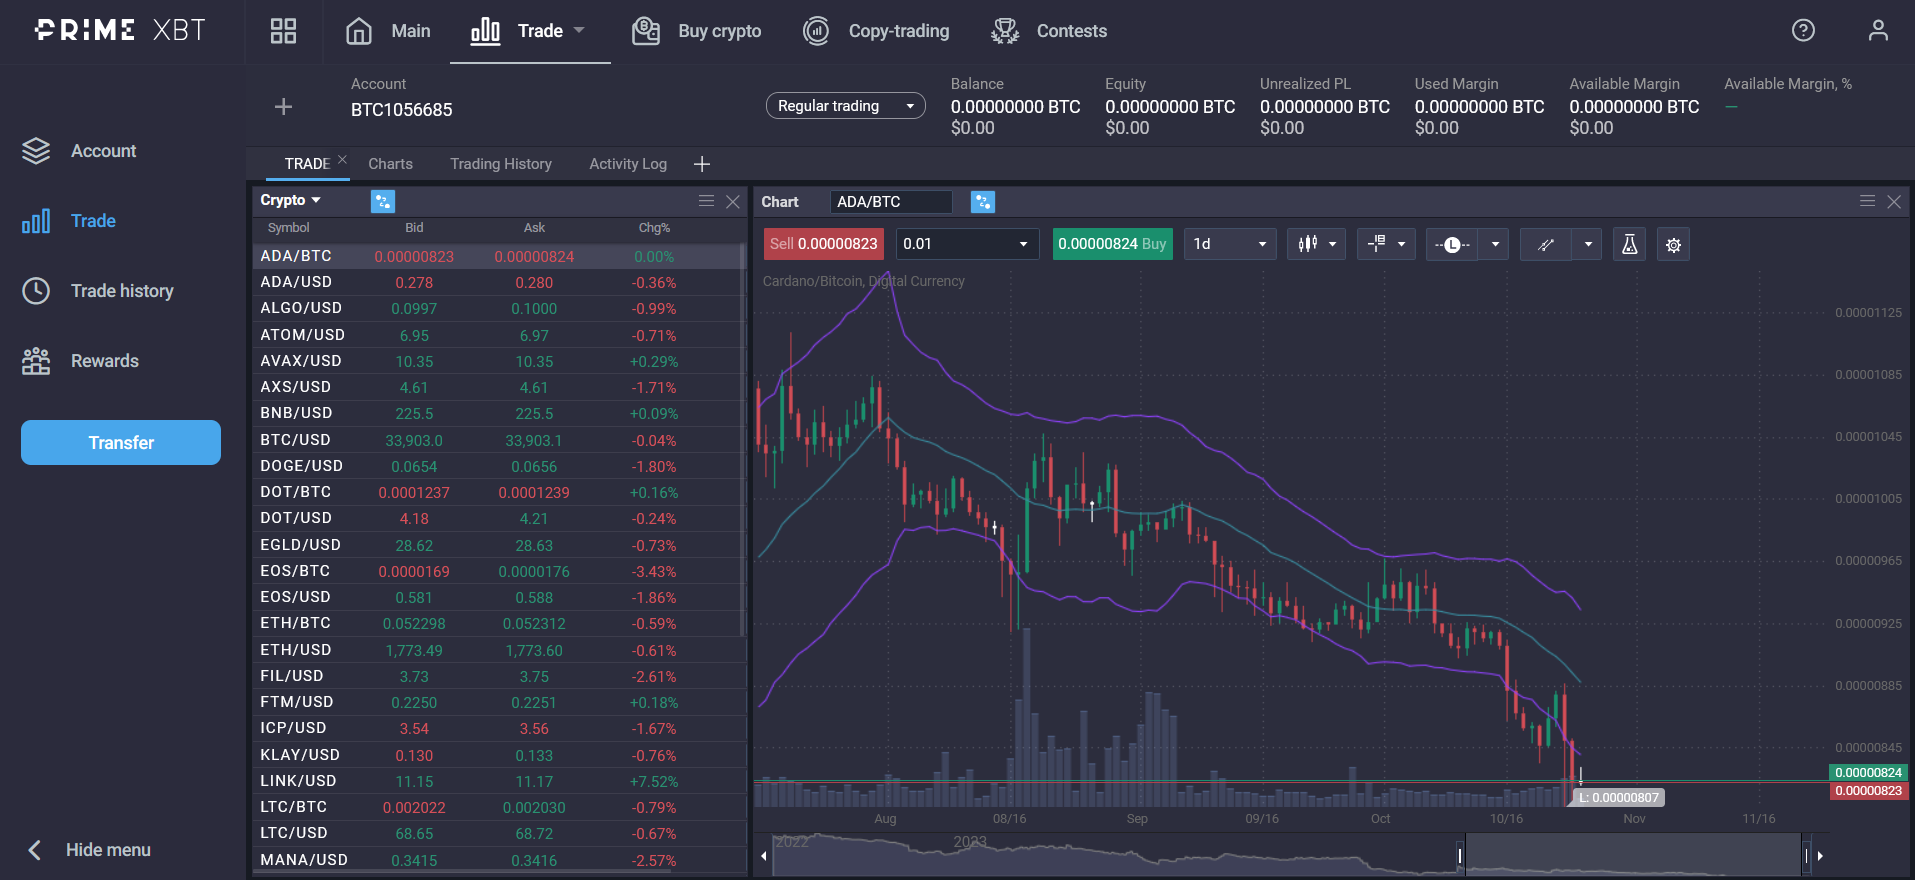Add a new account with plus icon

[283, 107]
